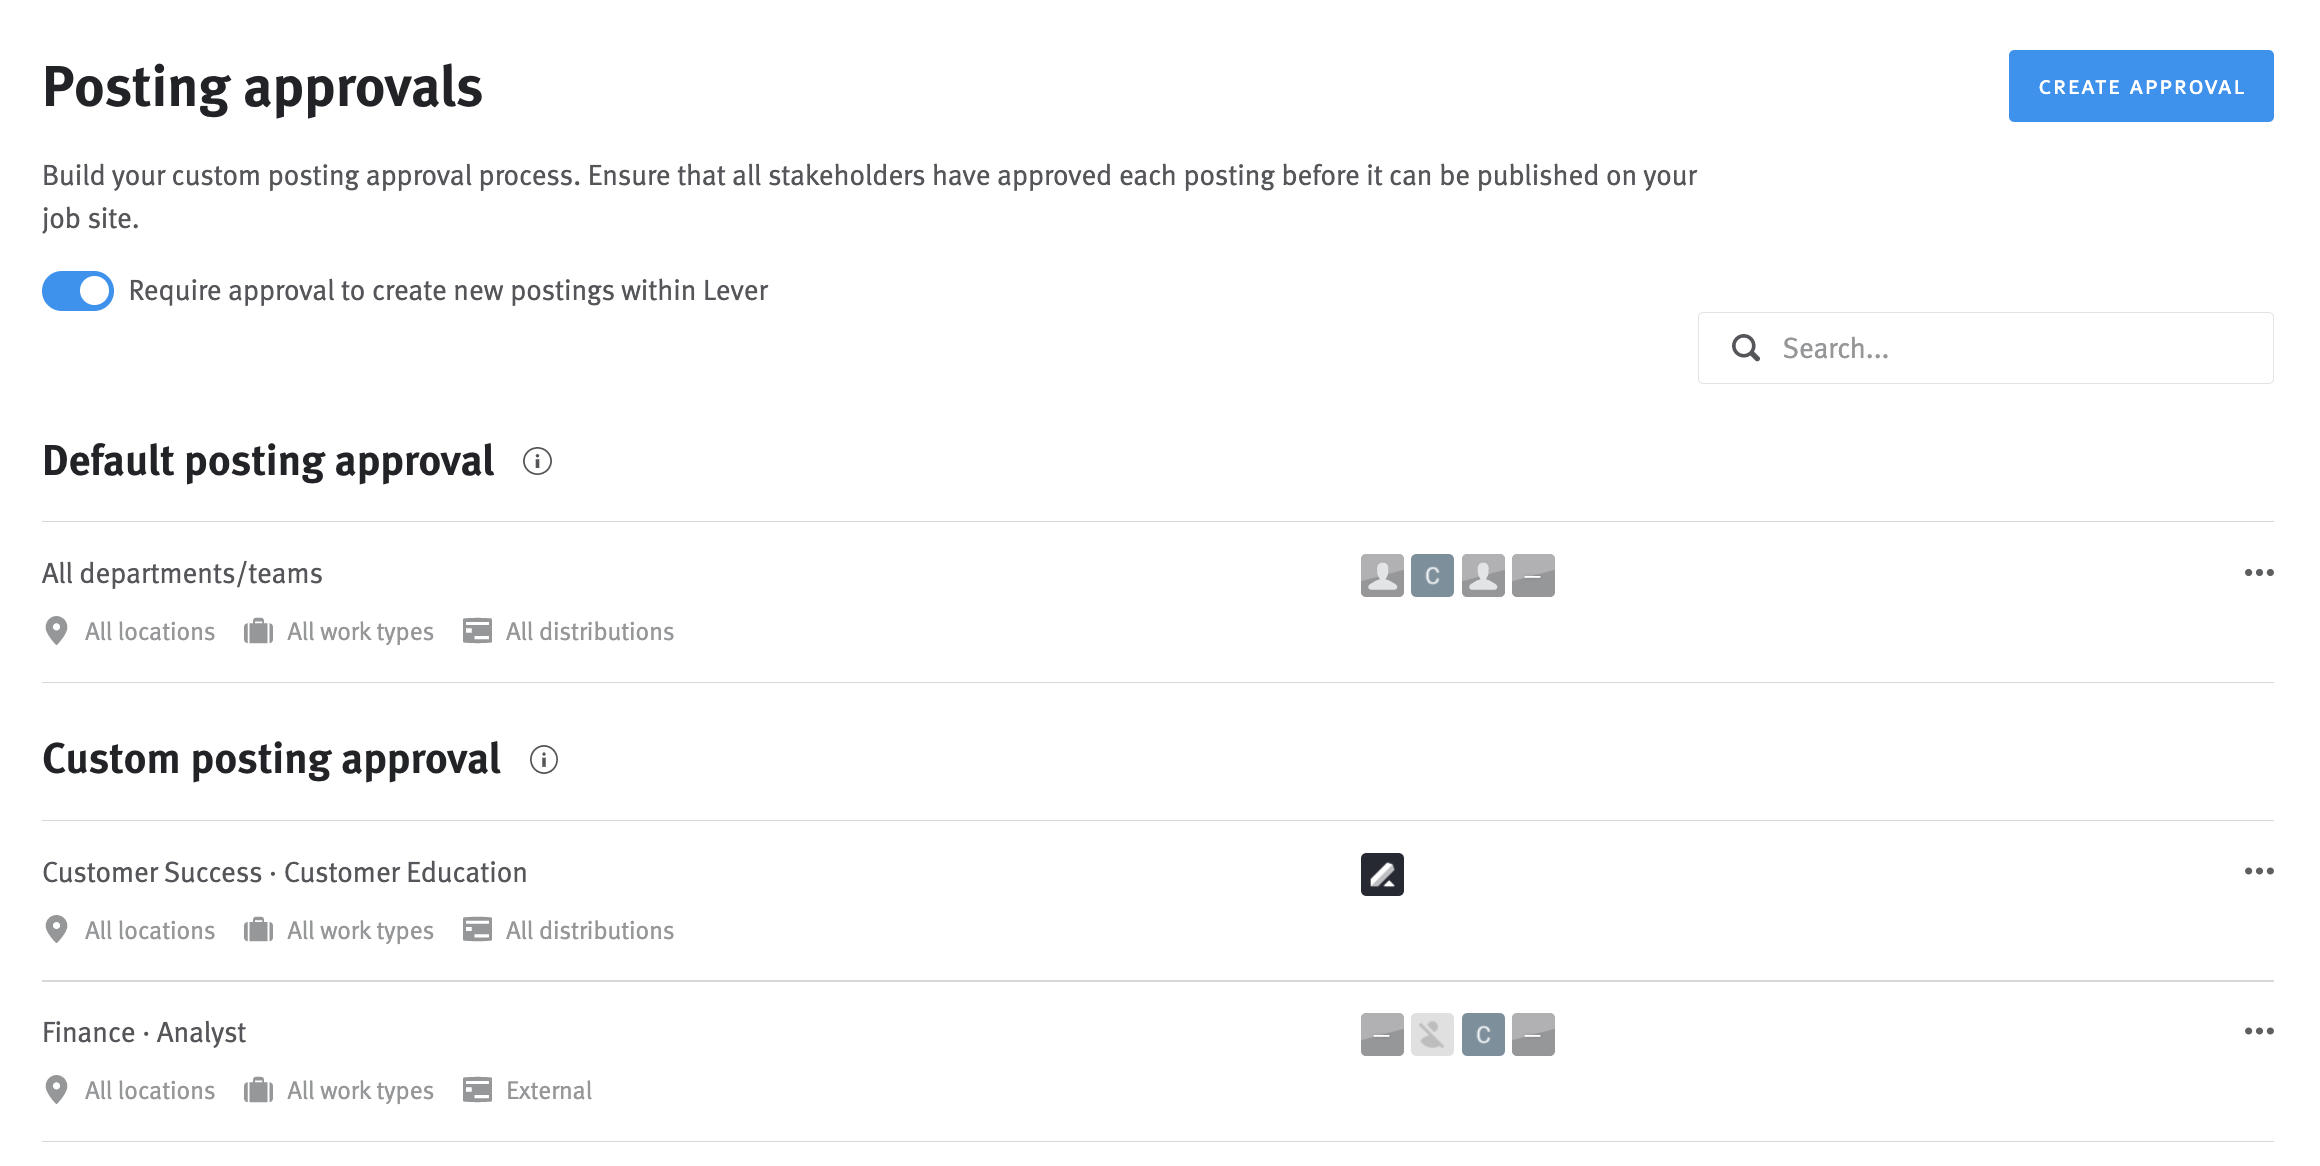Click the 'C' approver avatar on Finance Analyst row
This screenshot has height=1166, width=2320.
1483,1035
